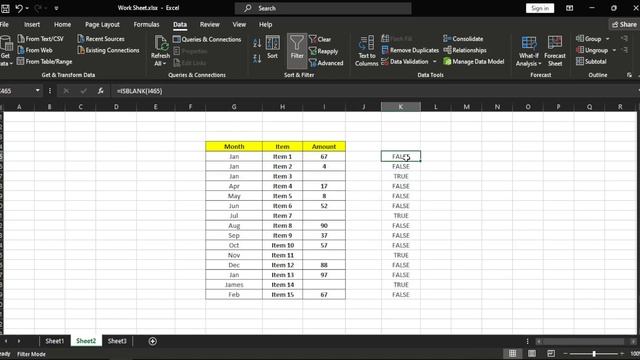The width and height of the screenshot is (640, 360).
Task: Open Relationships tool
Action: pyautogui.click(x=465, y=50)
